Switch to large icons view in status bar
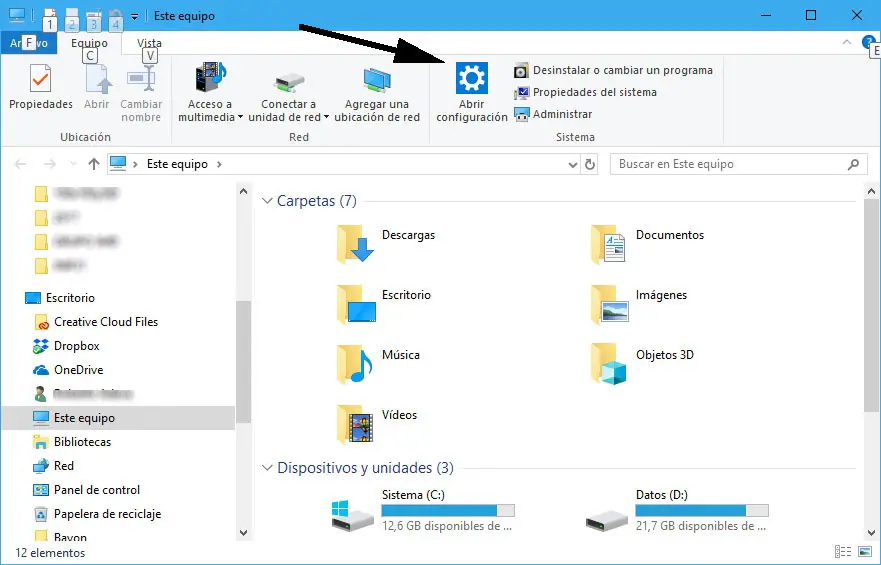Image resolution: width=881 pixels, height=565 pixels. (x=865, y=552)
